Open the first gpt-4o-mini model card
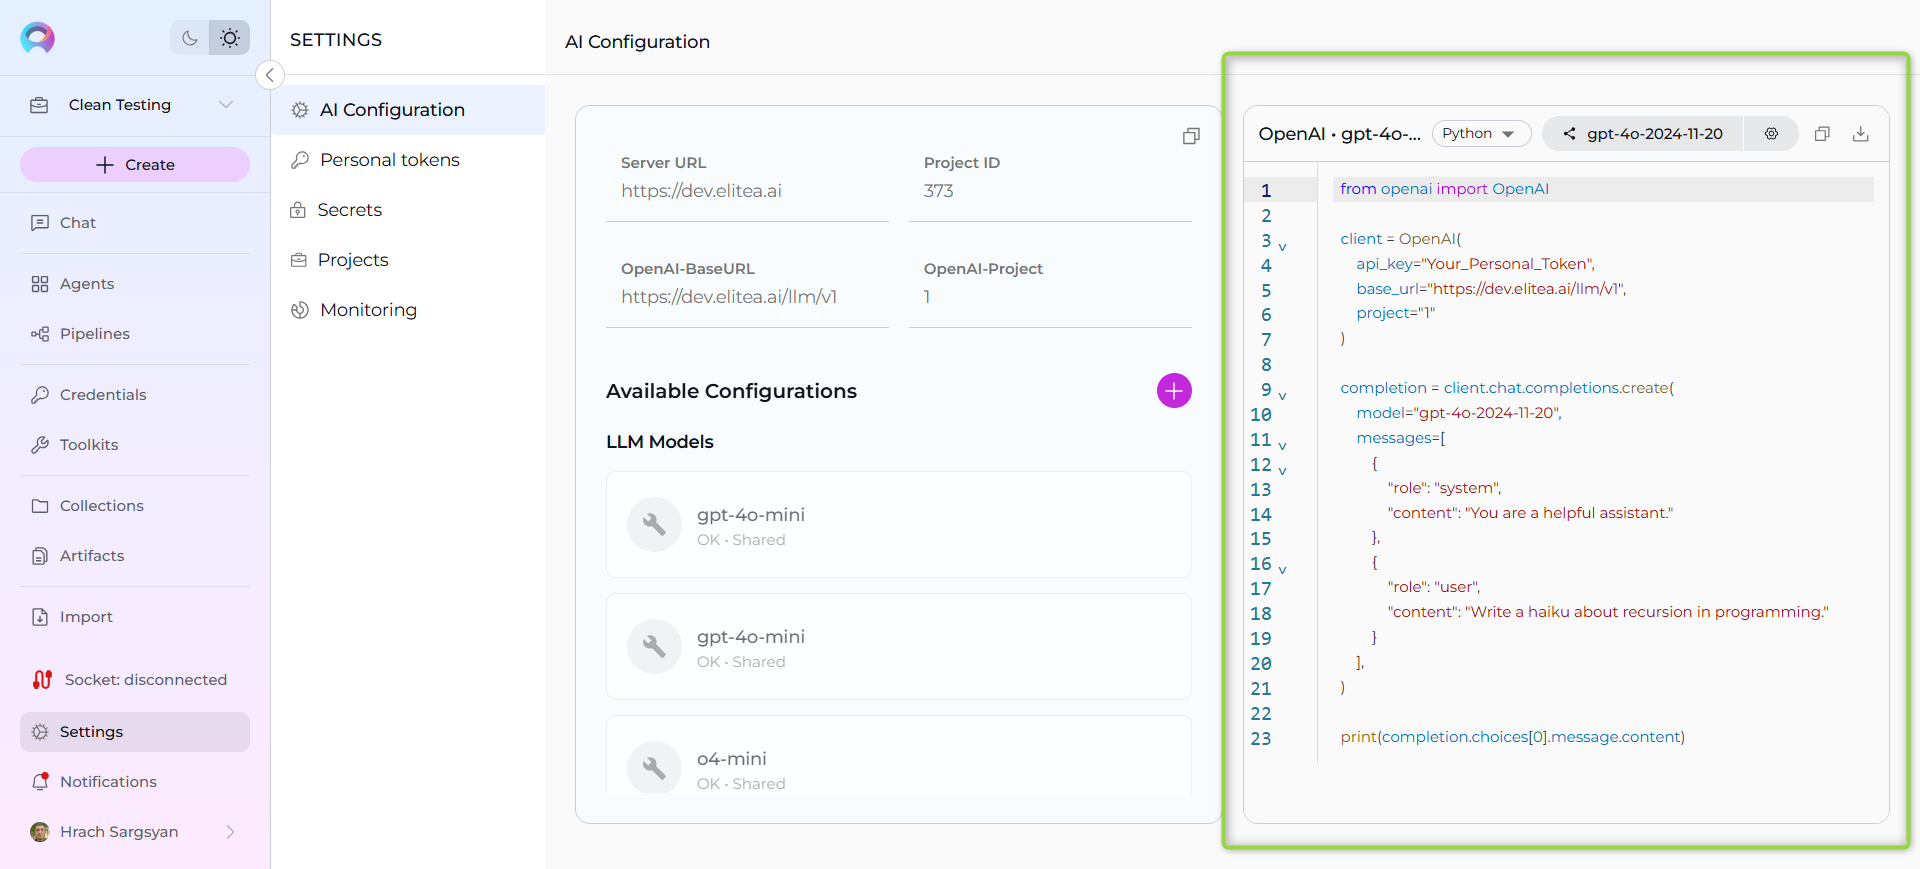The image size is (1920, 869). coord(898,525)
